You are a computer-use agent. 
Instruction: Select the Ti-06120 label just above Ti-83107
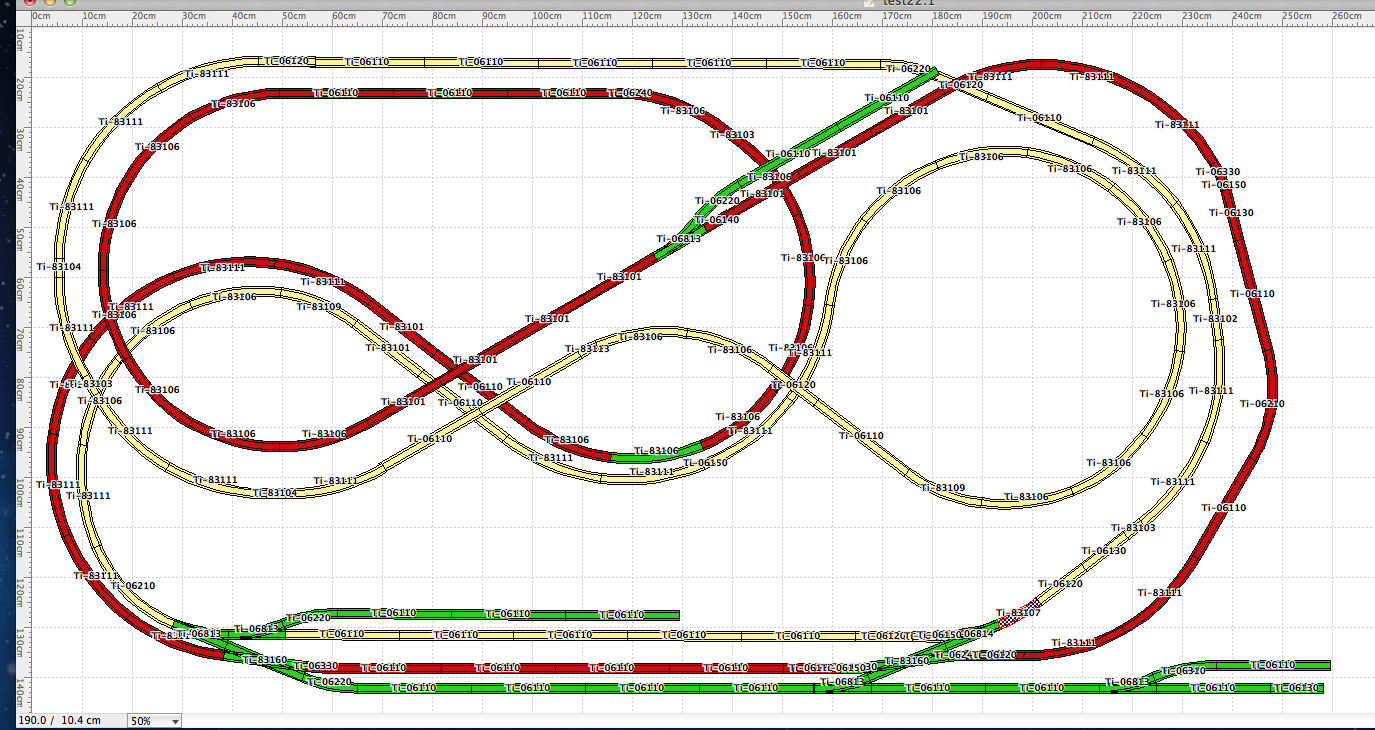pyautogui.click(x=1060, y=584)
